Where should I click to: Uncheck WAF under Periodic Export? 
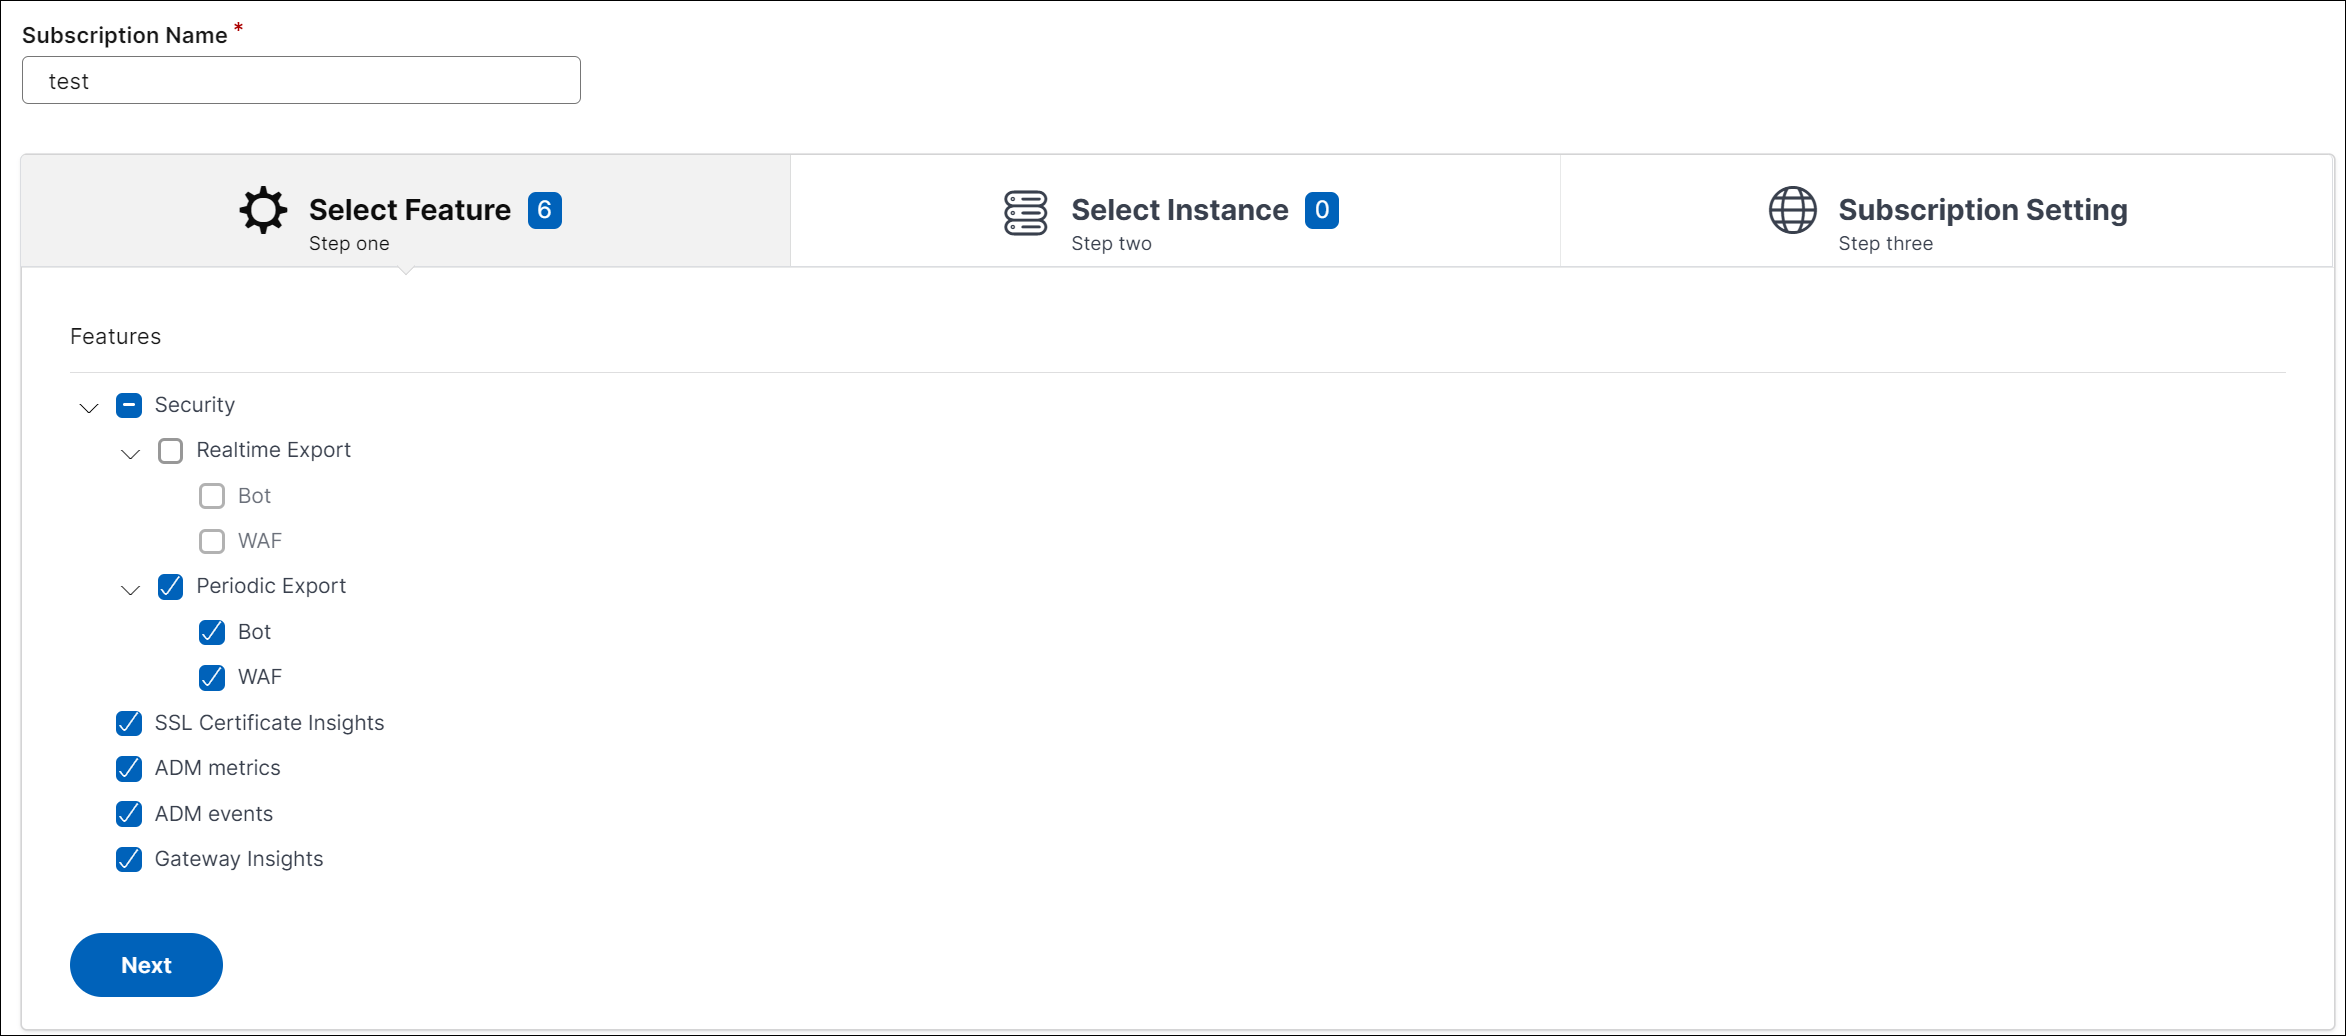(x=212, y=678)
